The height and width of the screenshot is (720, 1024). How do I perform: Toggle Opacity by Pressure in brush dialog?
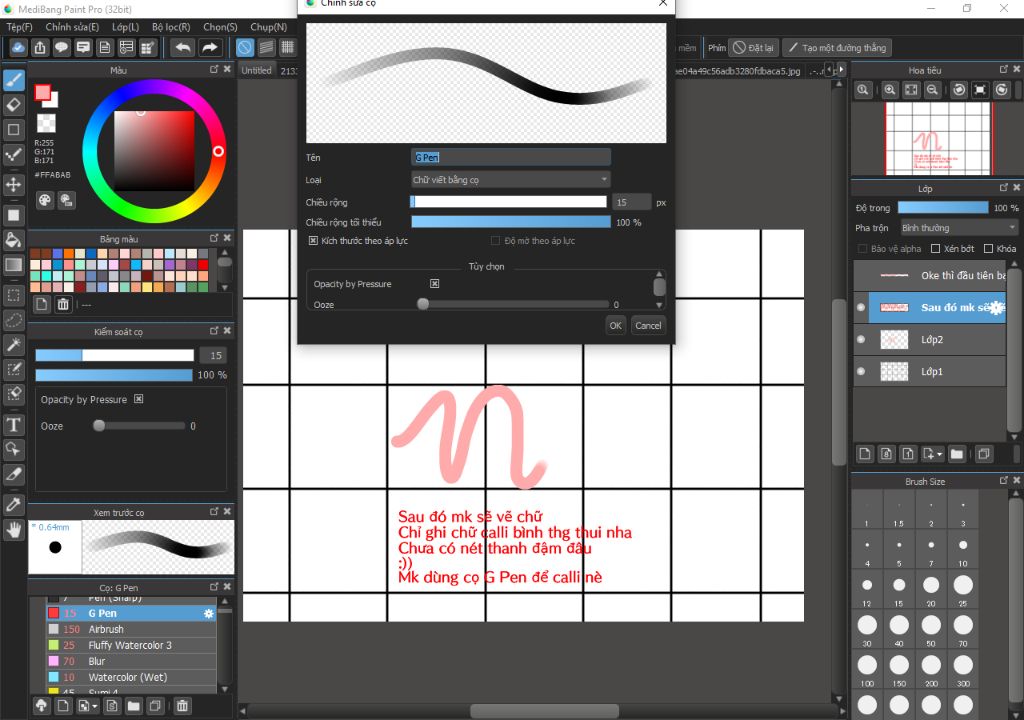(434, 284)
